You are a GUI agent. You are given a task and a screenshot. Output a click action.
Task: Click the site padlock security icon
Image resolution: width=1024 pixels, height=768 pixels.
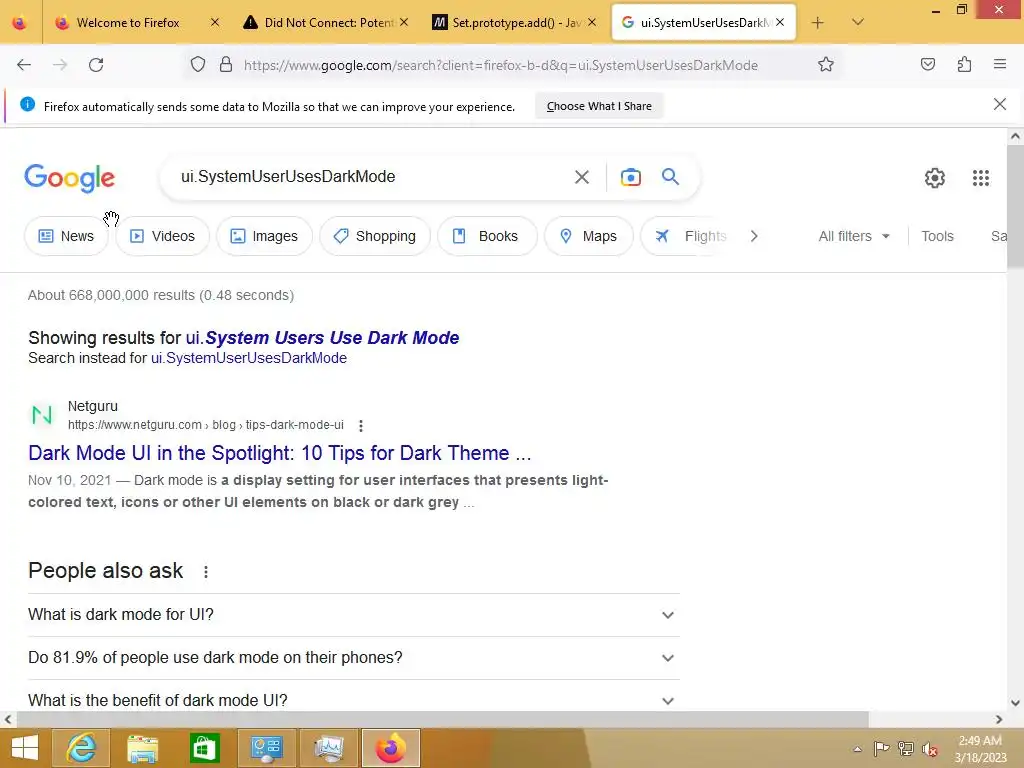coord(226,65)
